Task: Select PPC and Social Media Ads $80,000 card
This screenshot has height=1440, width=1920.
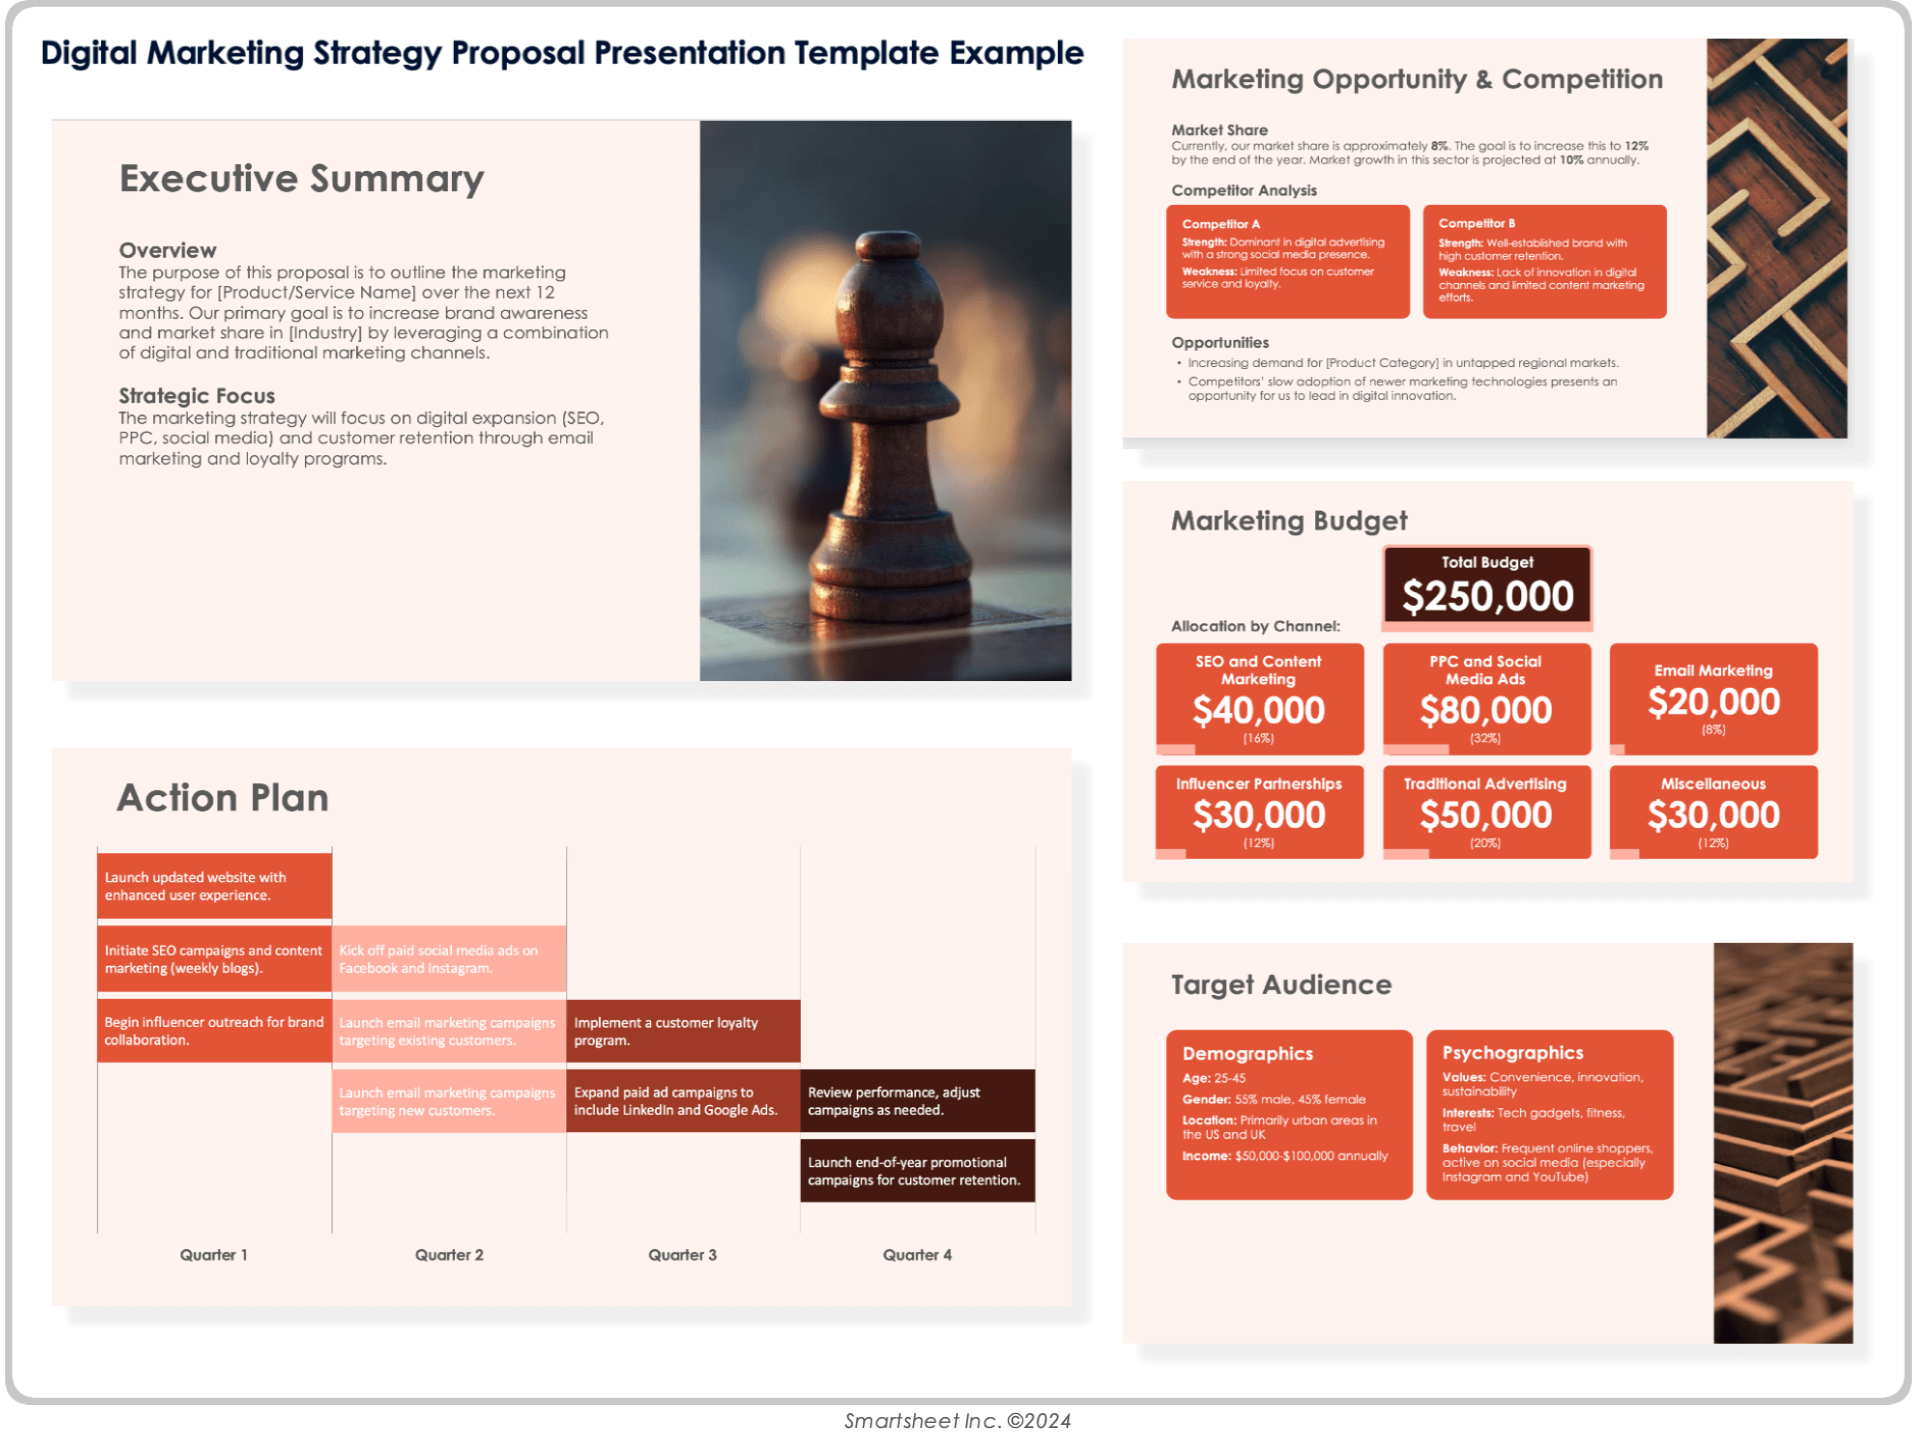Action: [1487, 699]
